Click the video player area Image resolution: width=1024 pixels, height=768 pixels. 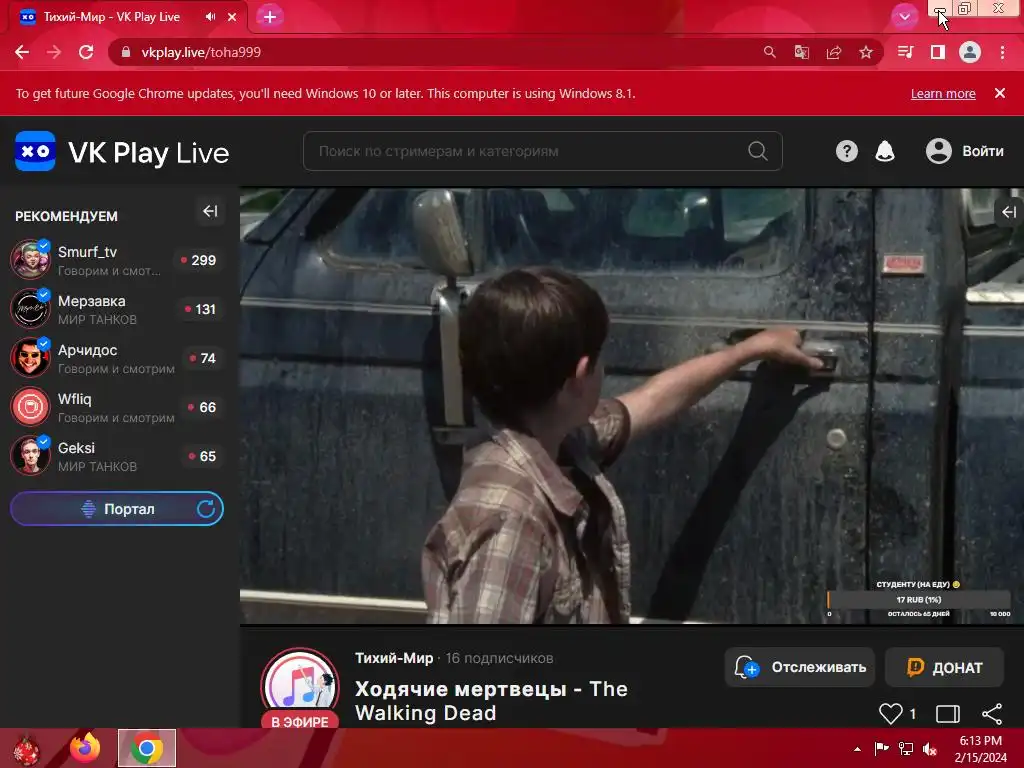[632, 406]
